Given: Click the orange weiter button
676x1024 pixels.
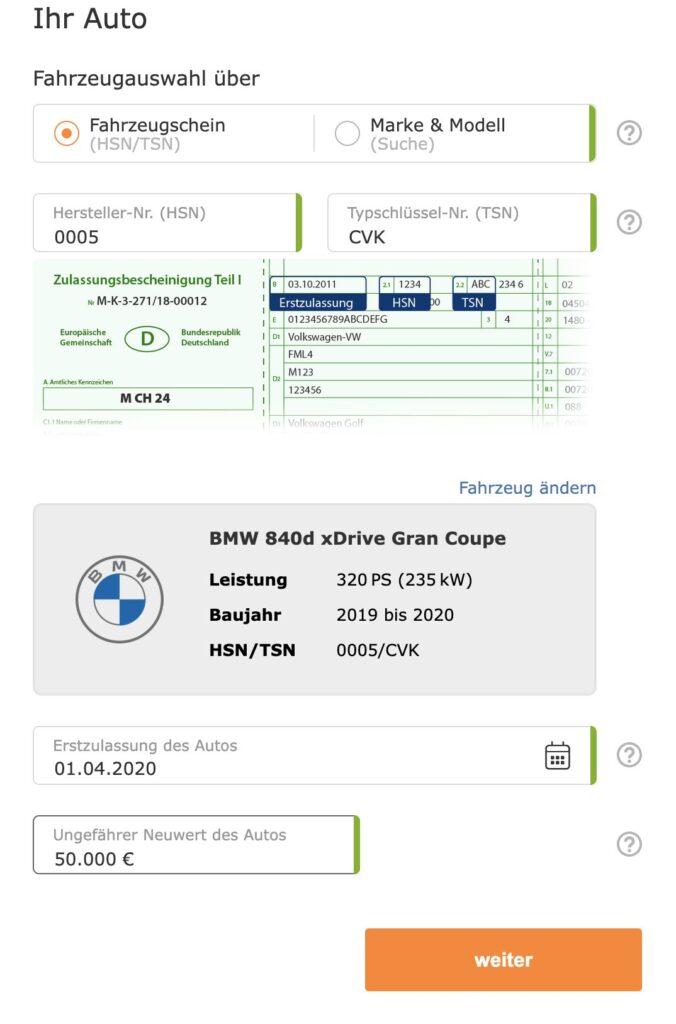Looking at the screenshot, I should point(503,960).
